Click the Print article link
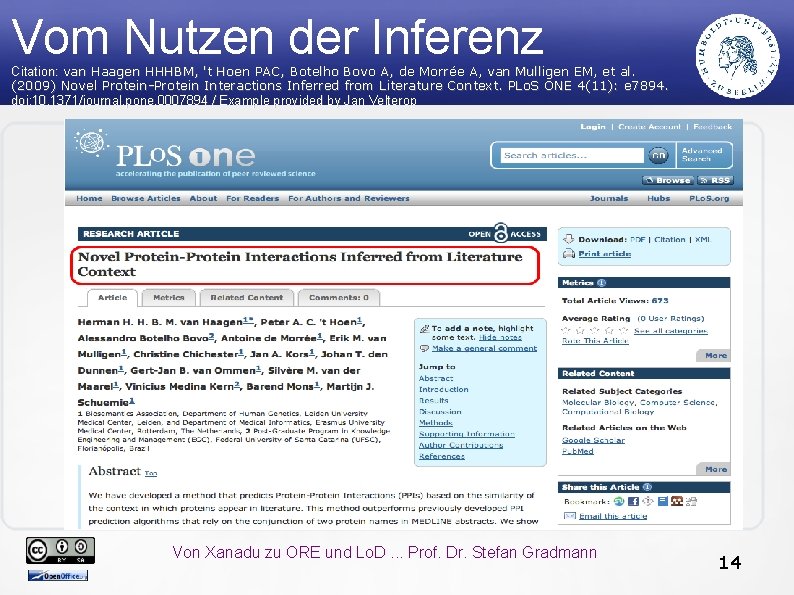794x595 pixels. (605, 254)
